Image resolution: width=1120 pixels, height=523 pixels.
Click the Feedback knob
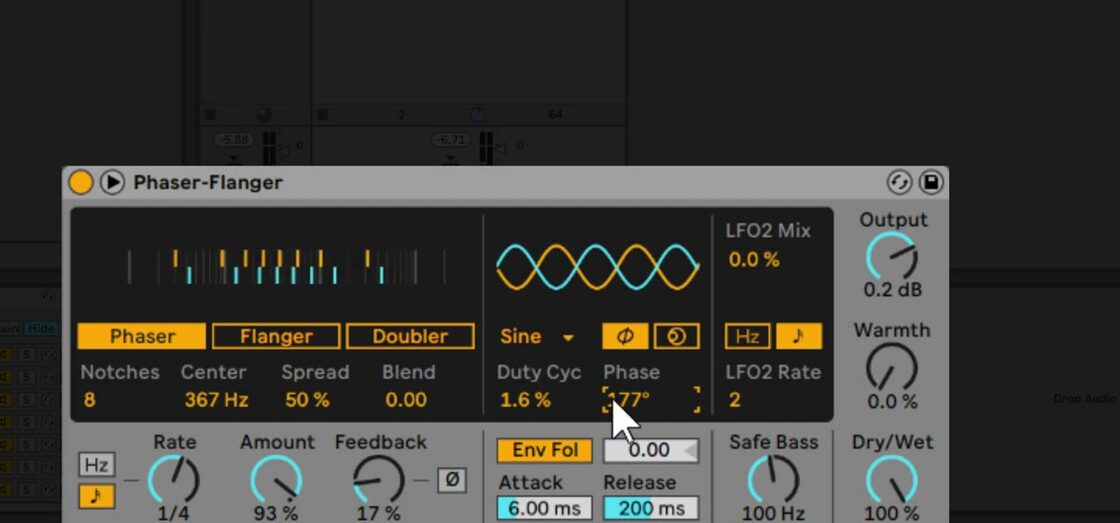[x=379, y=480]
